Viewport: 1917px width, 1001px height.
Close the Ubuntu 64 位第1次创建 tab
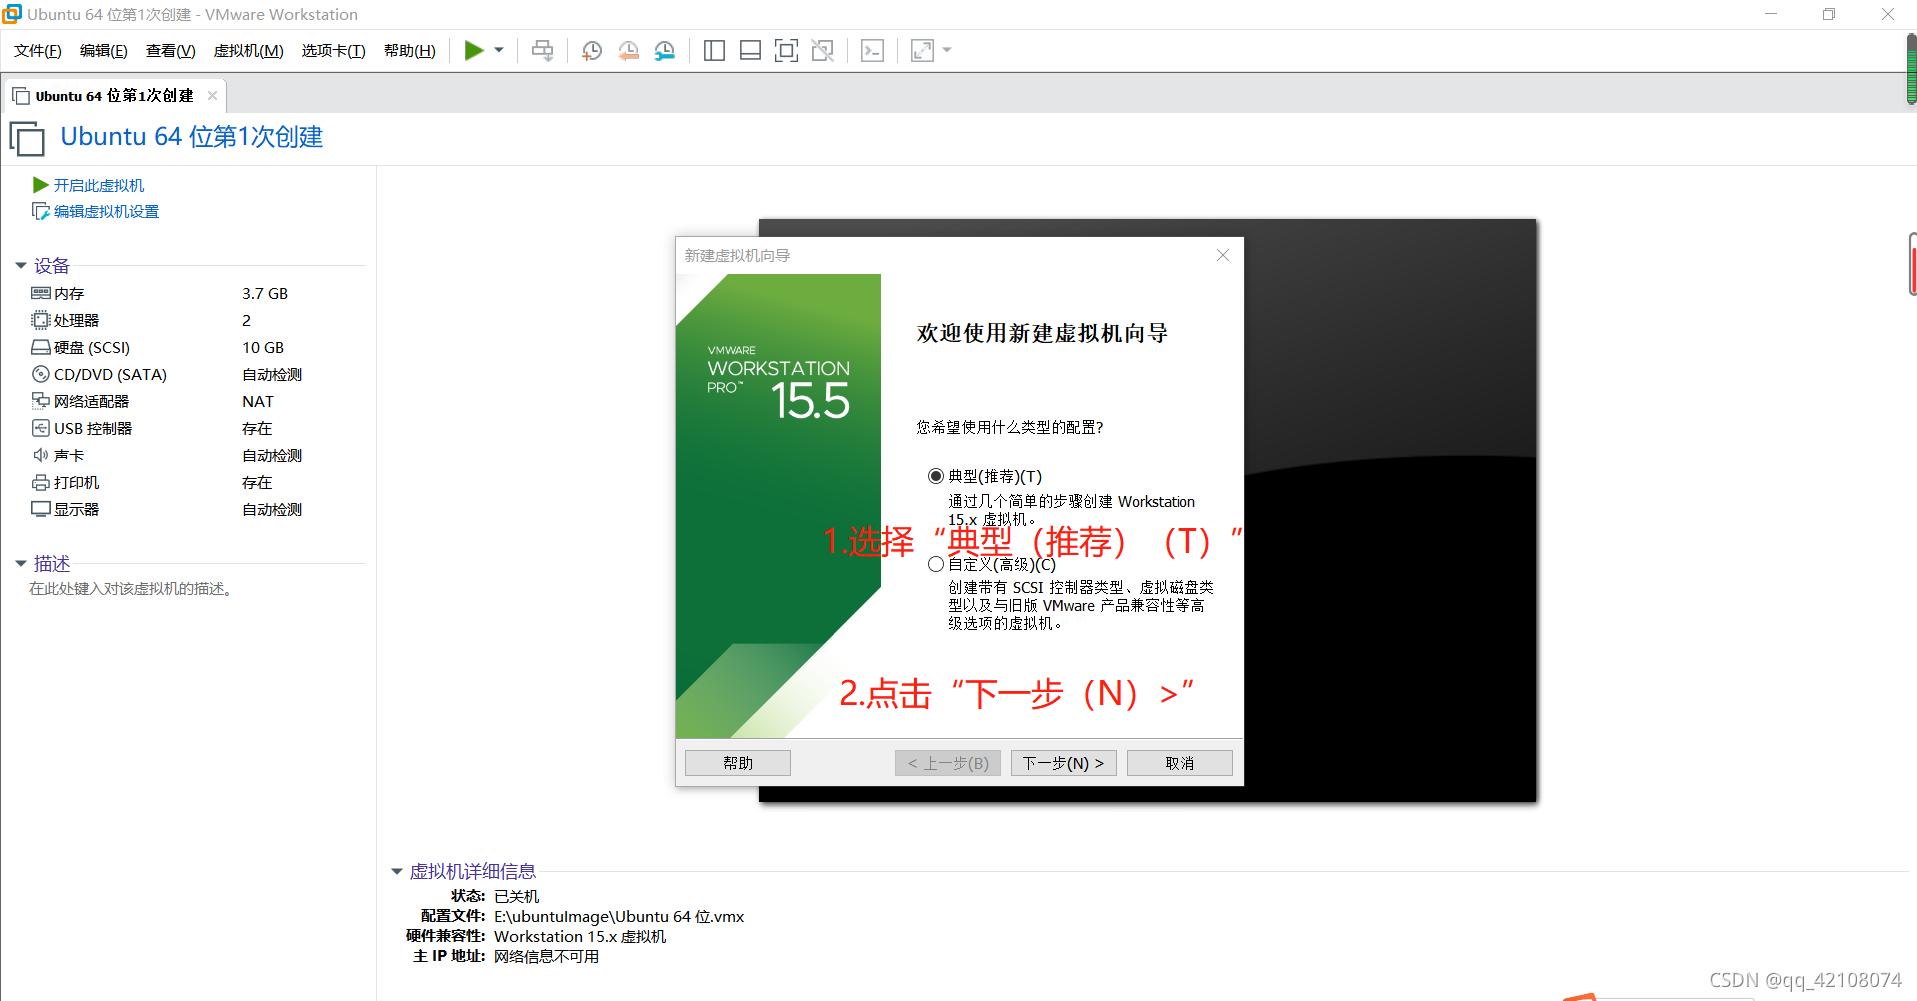pos(212,96)
